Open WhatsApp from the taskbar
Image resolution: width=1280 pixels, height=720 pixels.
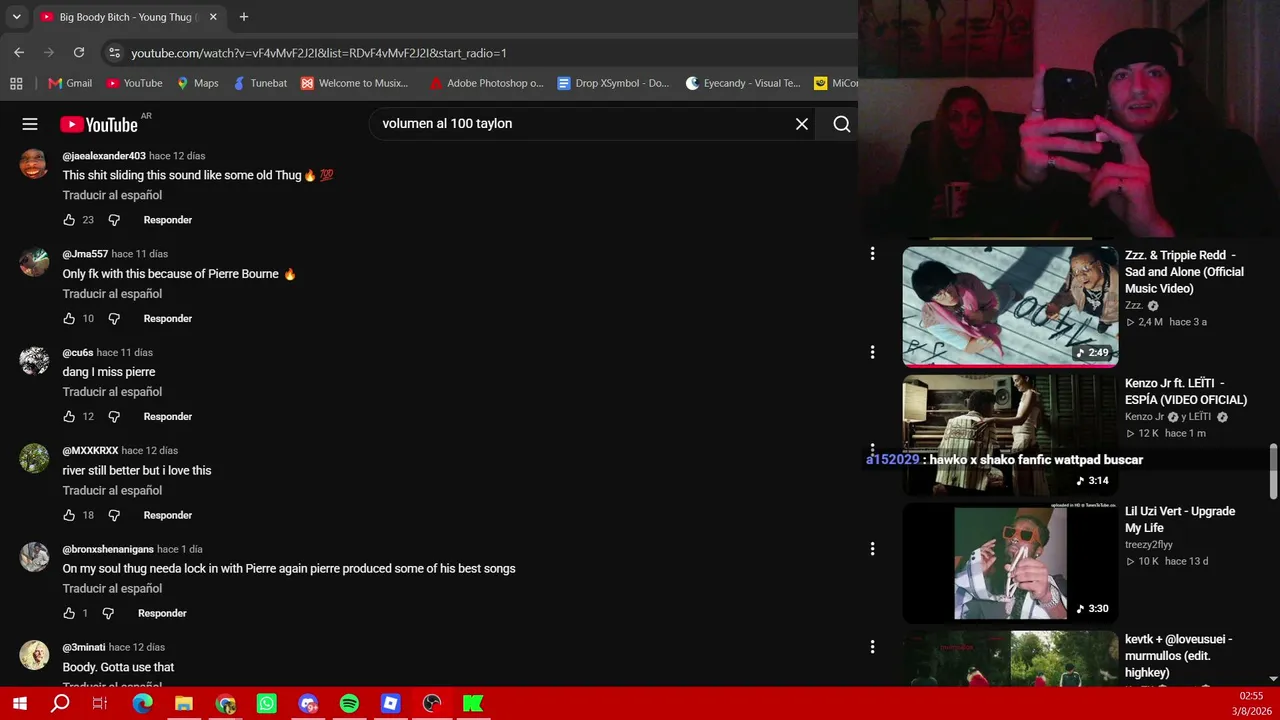coord(266,704)
